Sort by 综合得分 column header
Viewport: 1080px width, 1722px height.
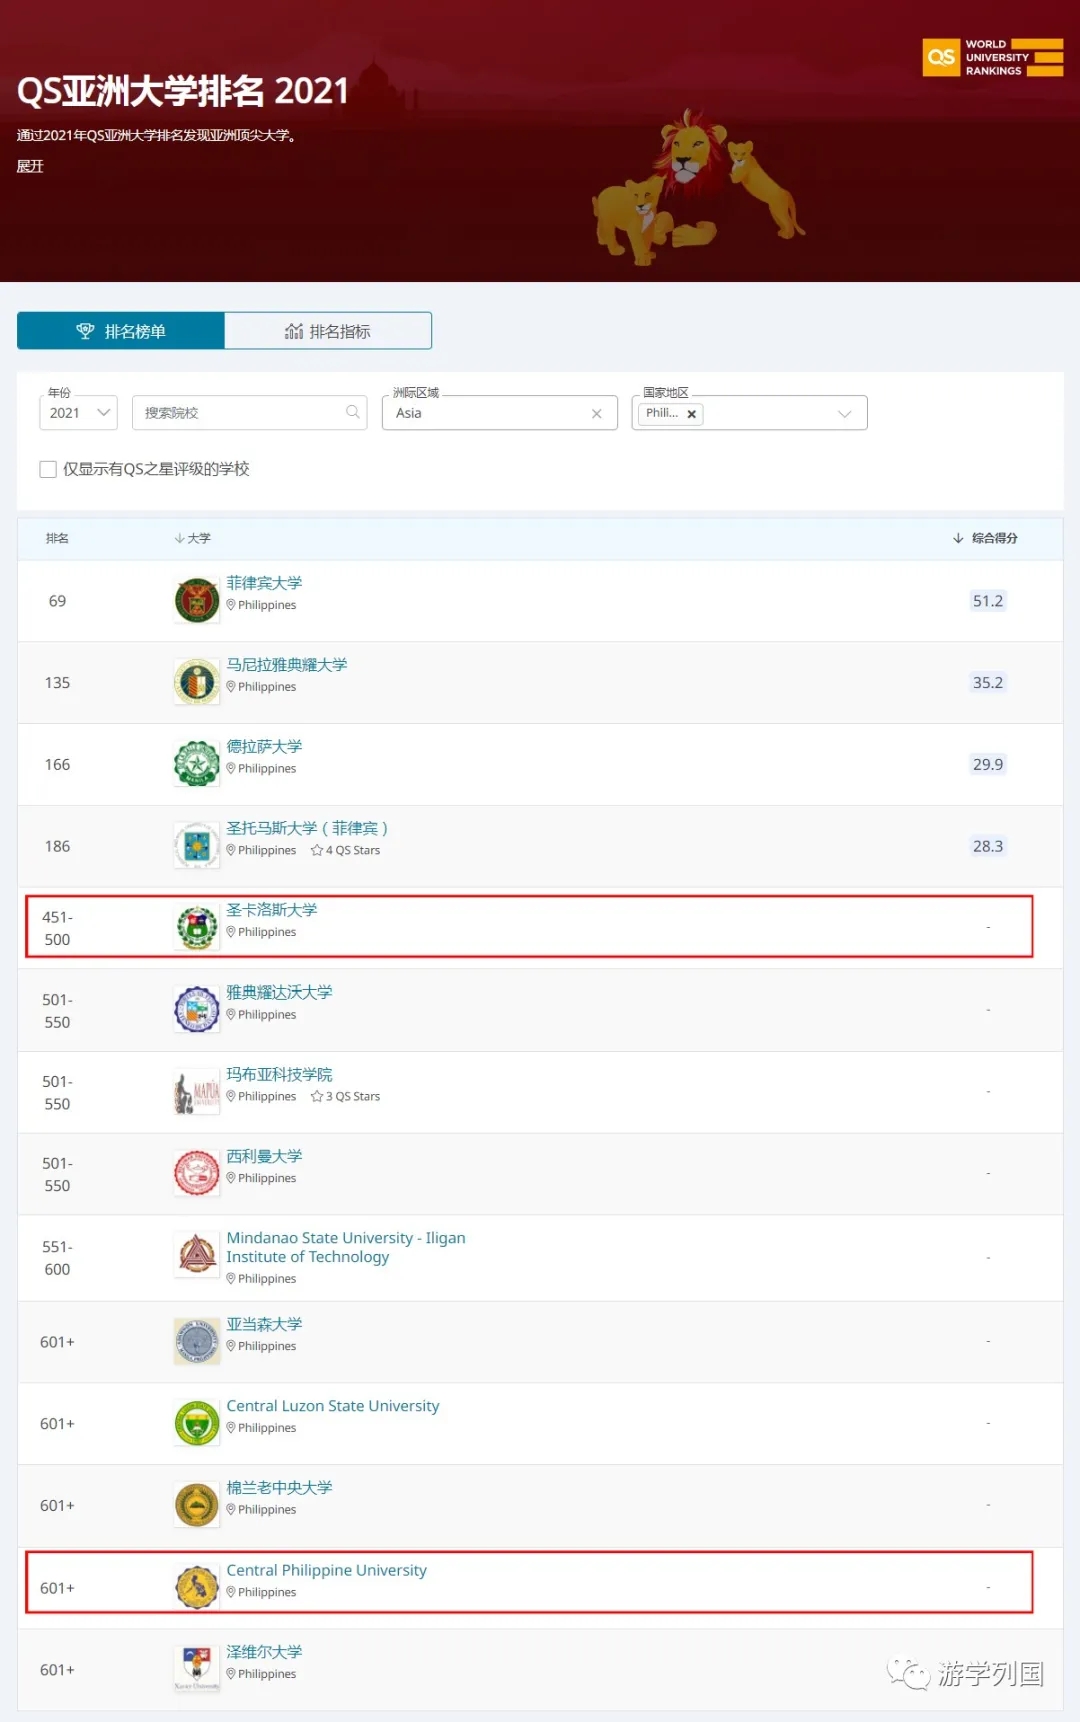click(985, 538)
